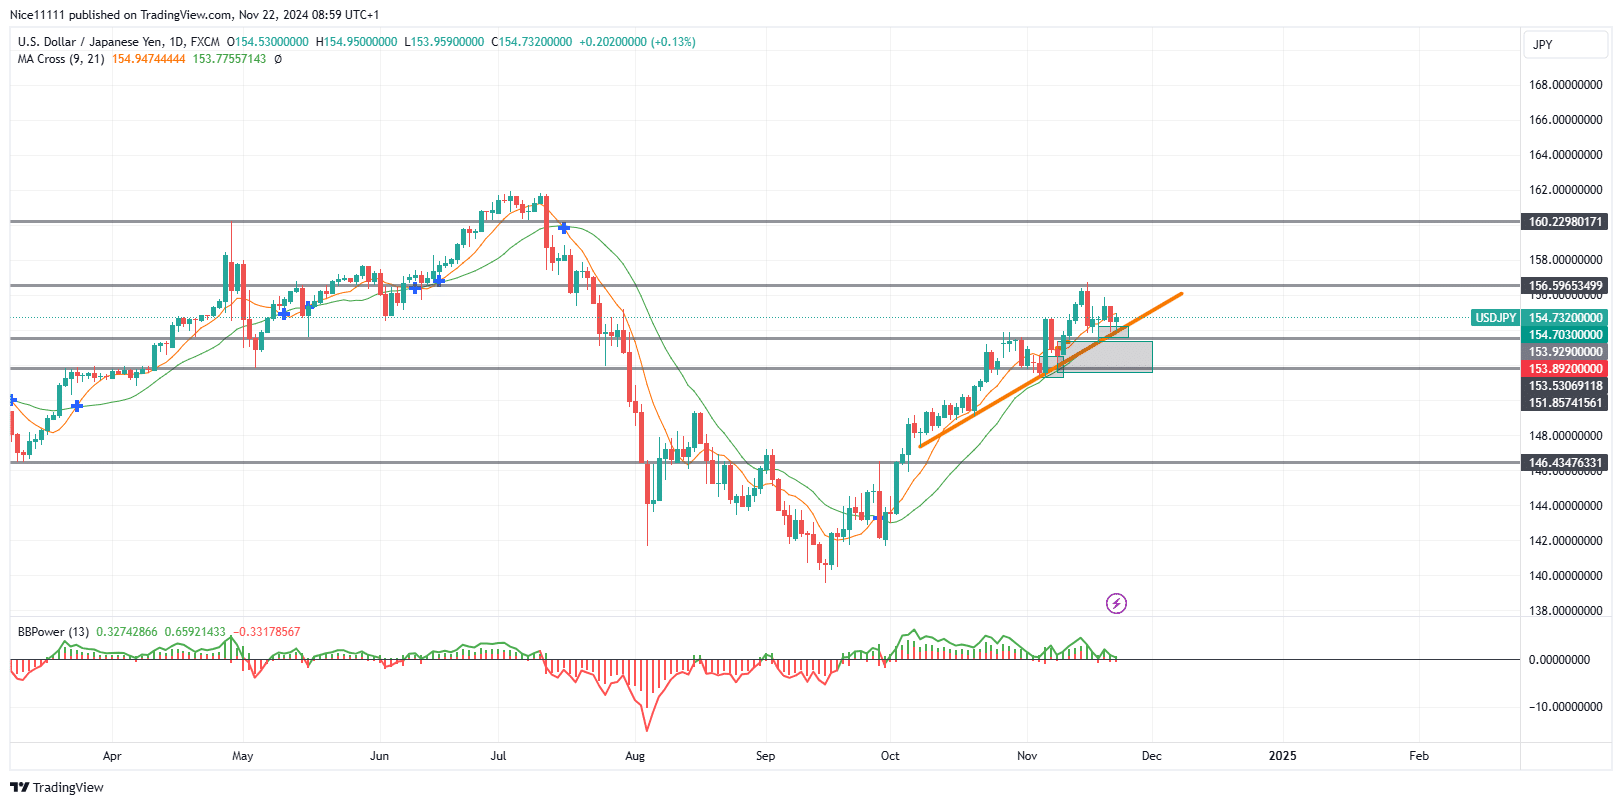
Task: Click the Aug label on time axis
Action: coord(635,756)
